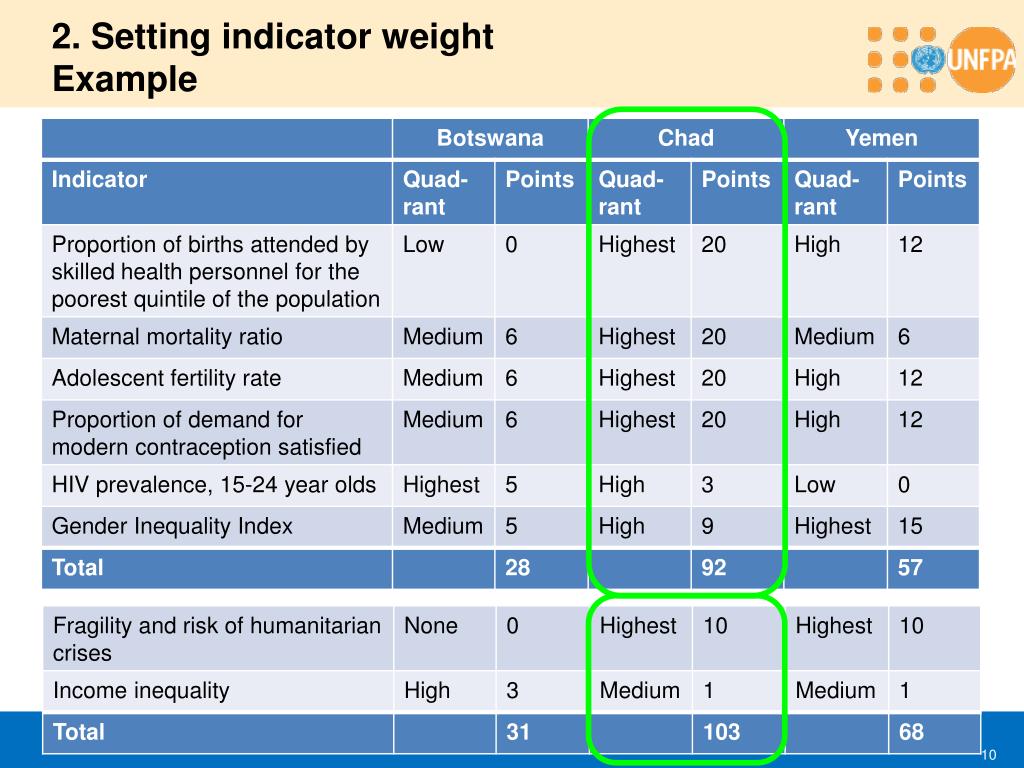Screen dimensions: 1024x768
Task: Click Yemen's final total of 68
Action: [x=911, y=732]
